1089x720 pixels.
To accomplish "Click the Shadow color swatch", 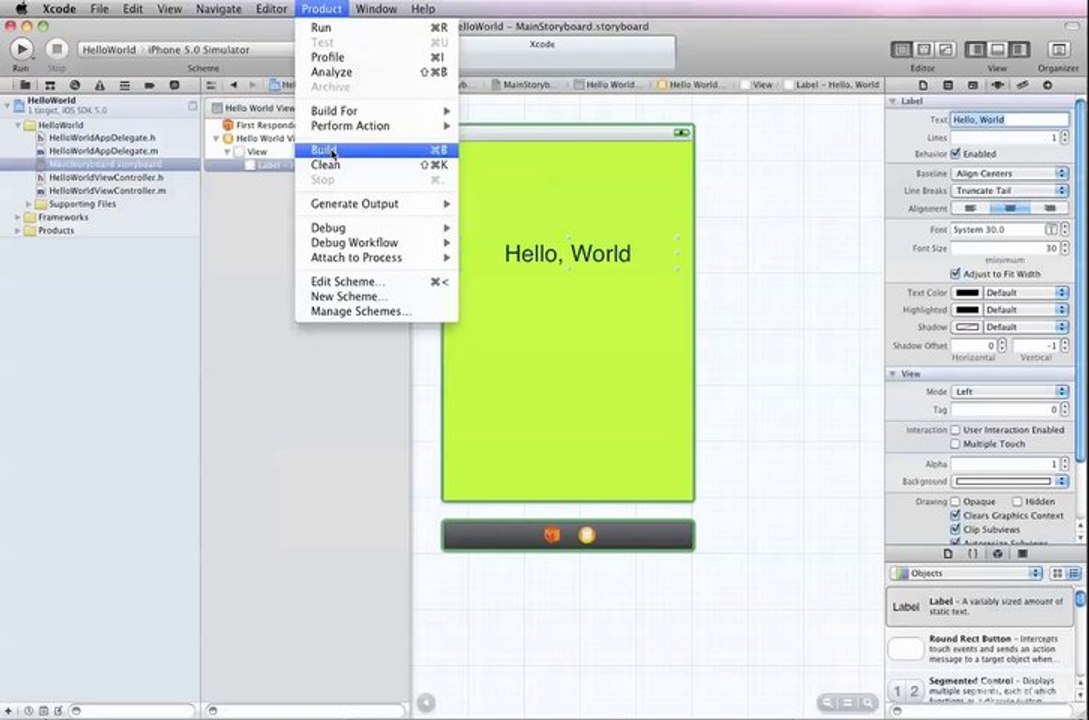I will click(x=967, y=326).
